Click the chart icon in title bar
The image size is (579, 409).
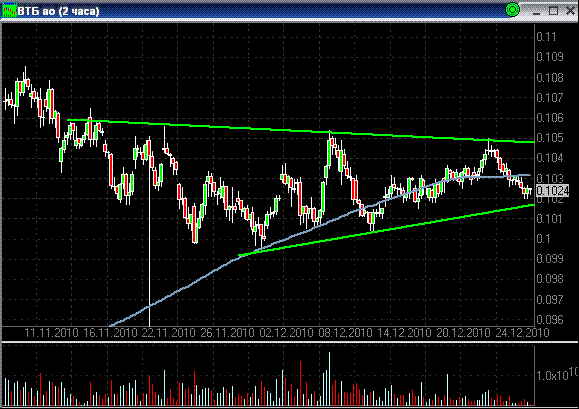(9, 10)
